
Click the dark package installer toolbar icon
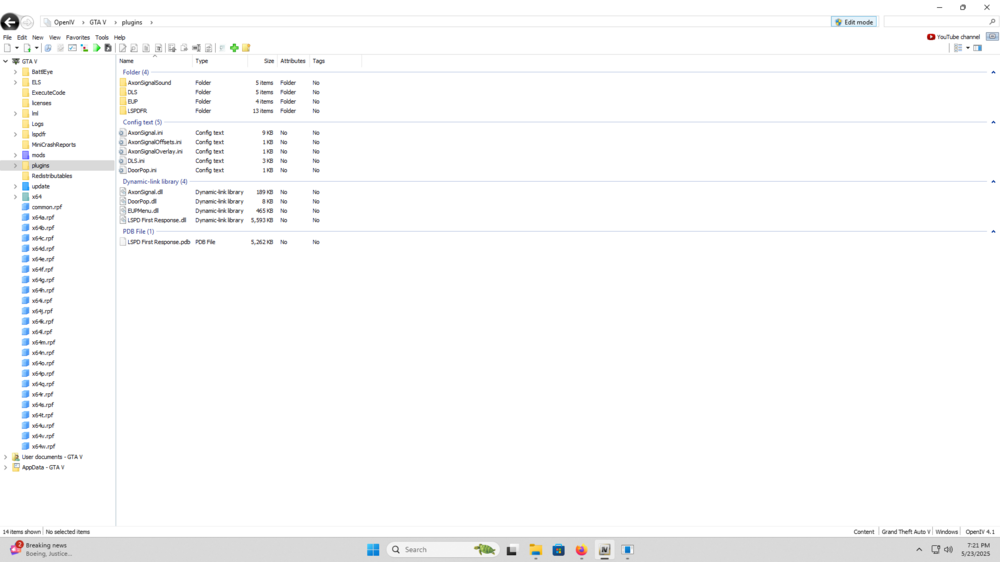108,48
